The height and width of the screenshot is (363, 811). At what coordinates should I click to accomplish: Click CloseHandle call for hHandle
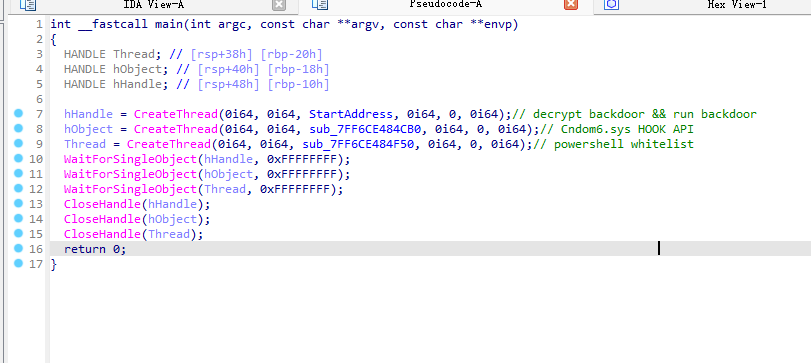(102, 204)
